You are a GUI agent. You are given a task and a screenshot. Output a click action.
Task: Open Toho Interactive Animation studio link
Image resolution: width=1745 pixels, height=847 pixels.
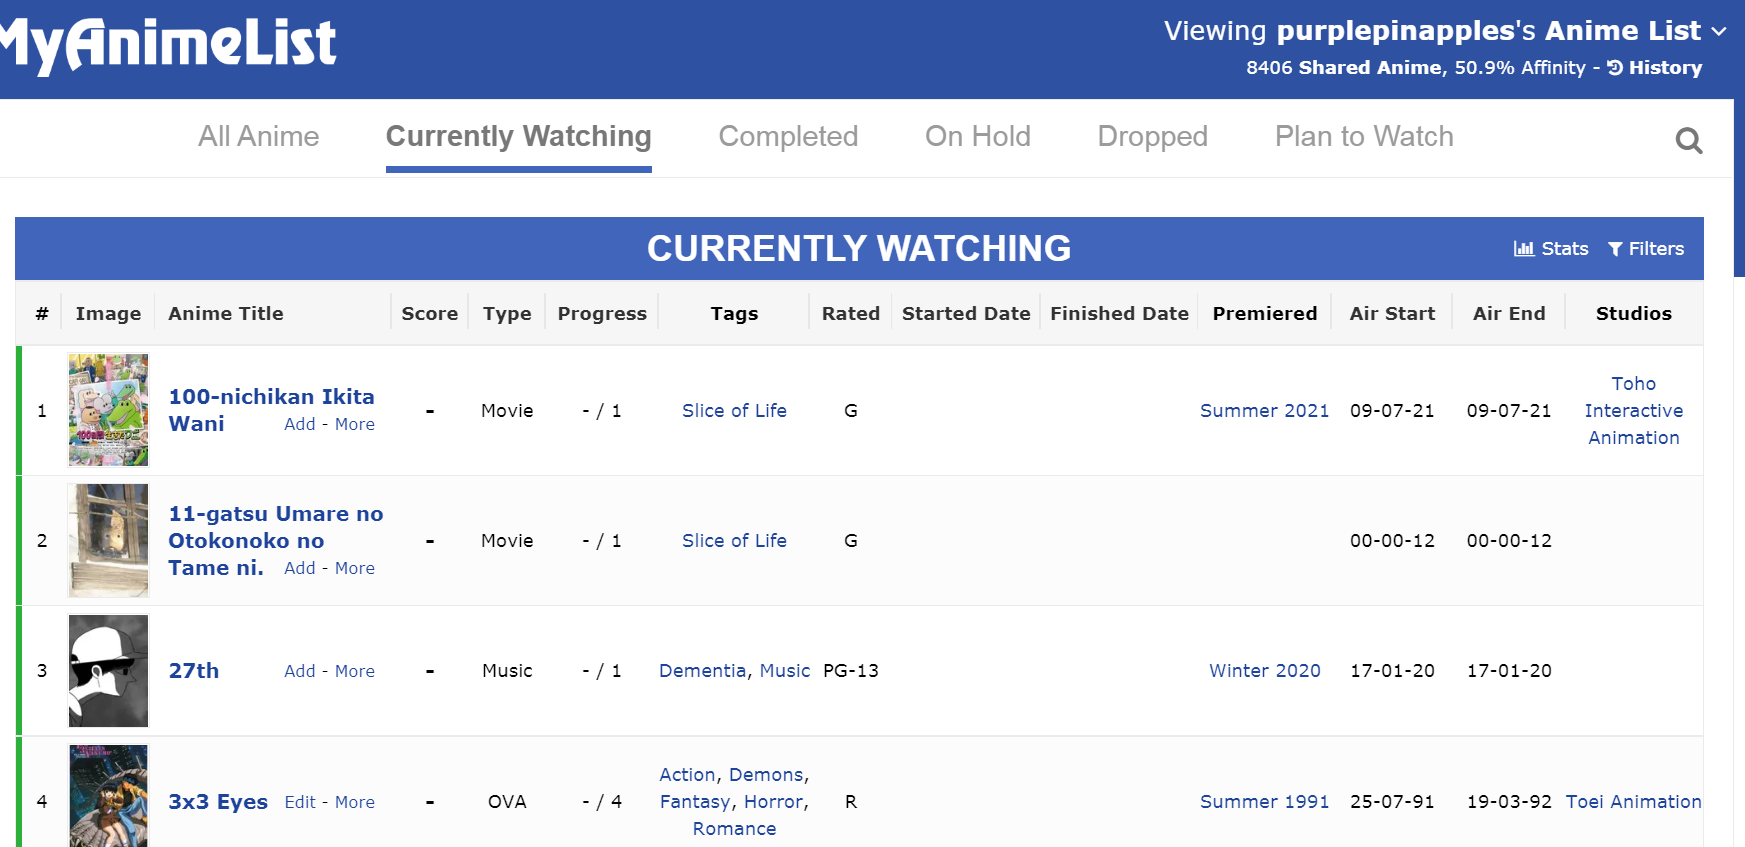pos(1633,411)
